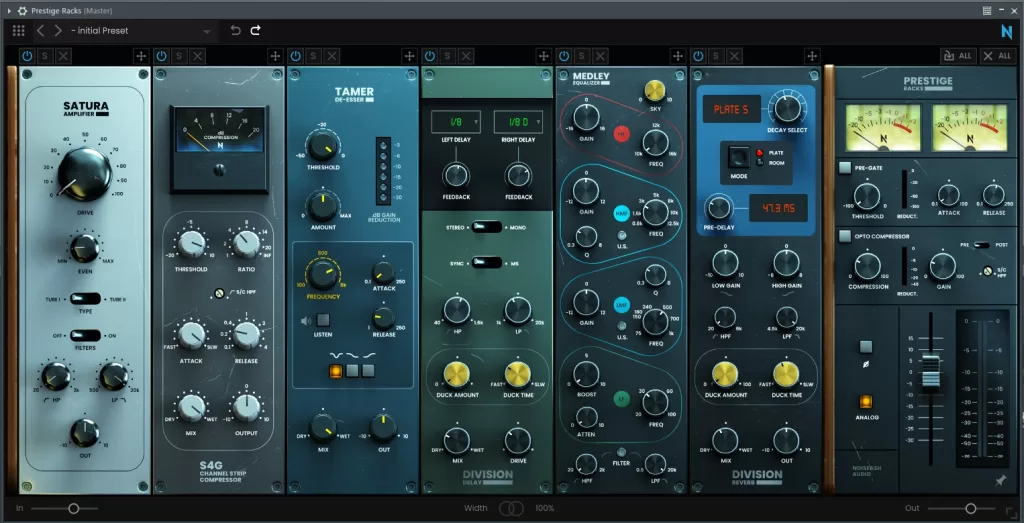Click the Opto COMPRESSION knob
The height and width of the screenshot is (523, 1024).
(867, 266)
